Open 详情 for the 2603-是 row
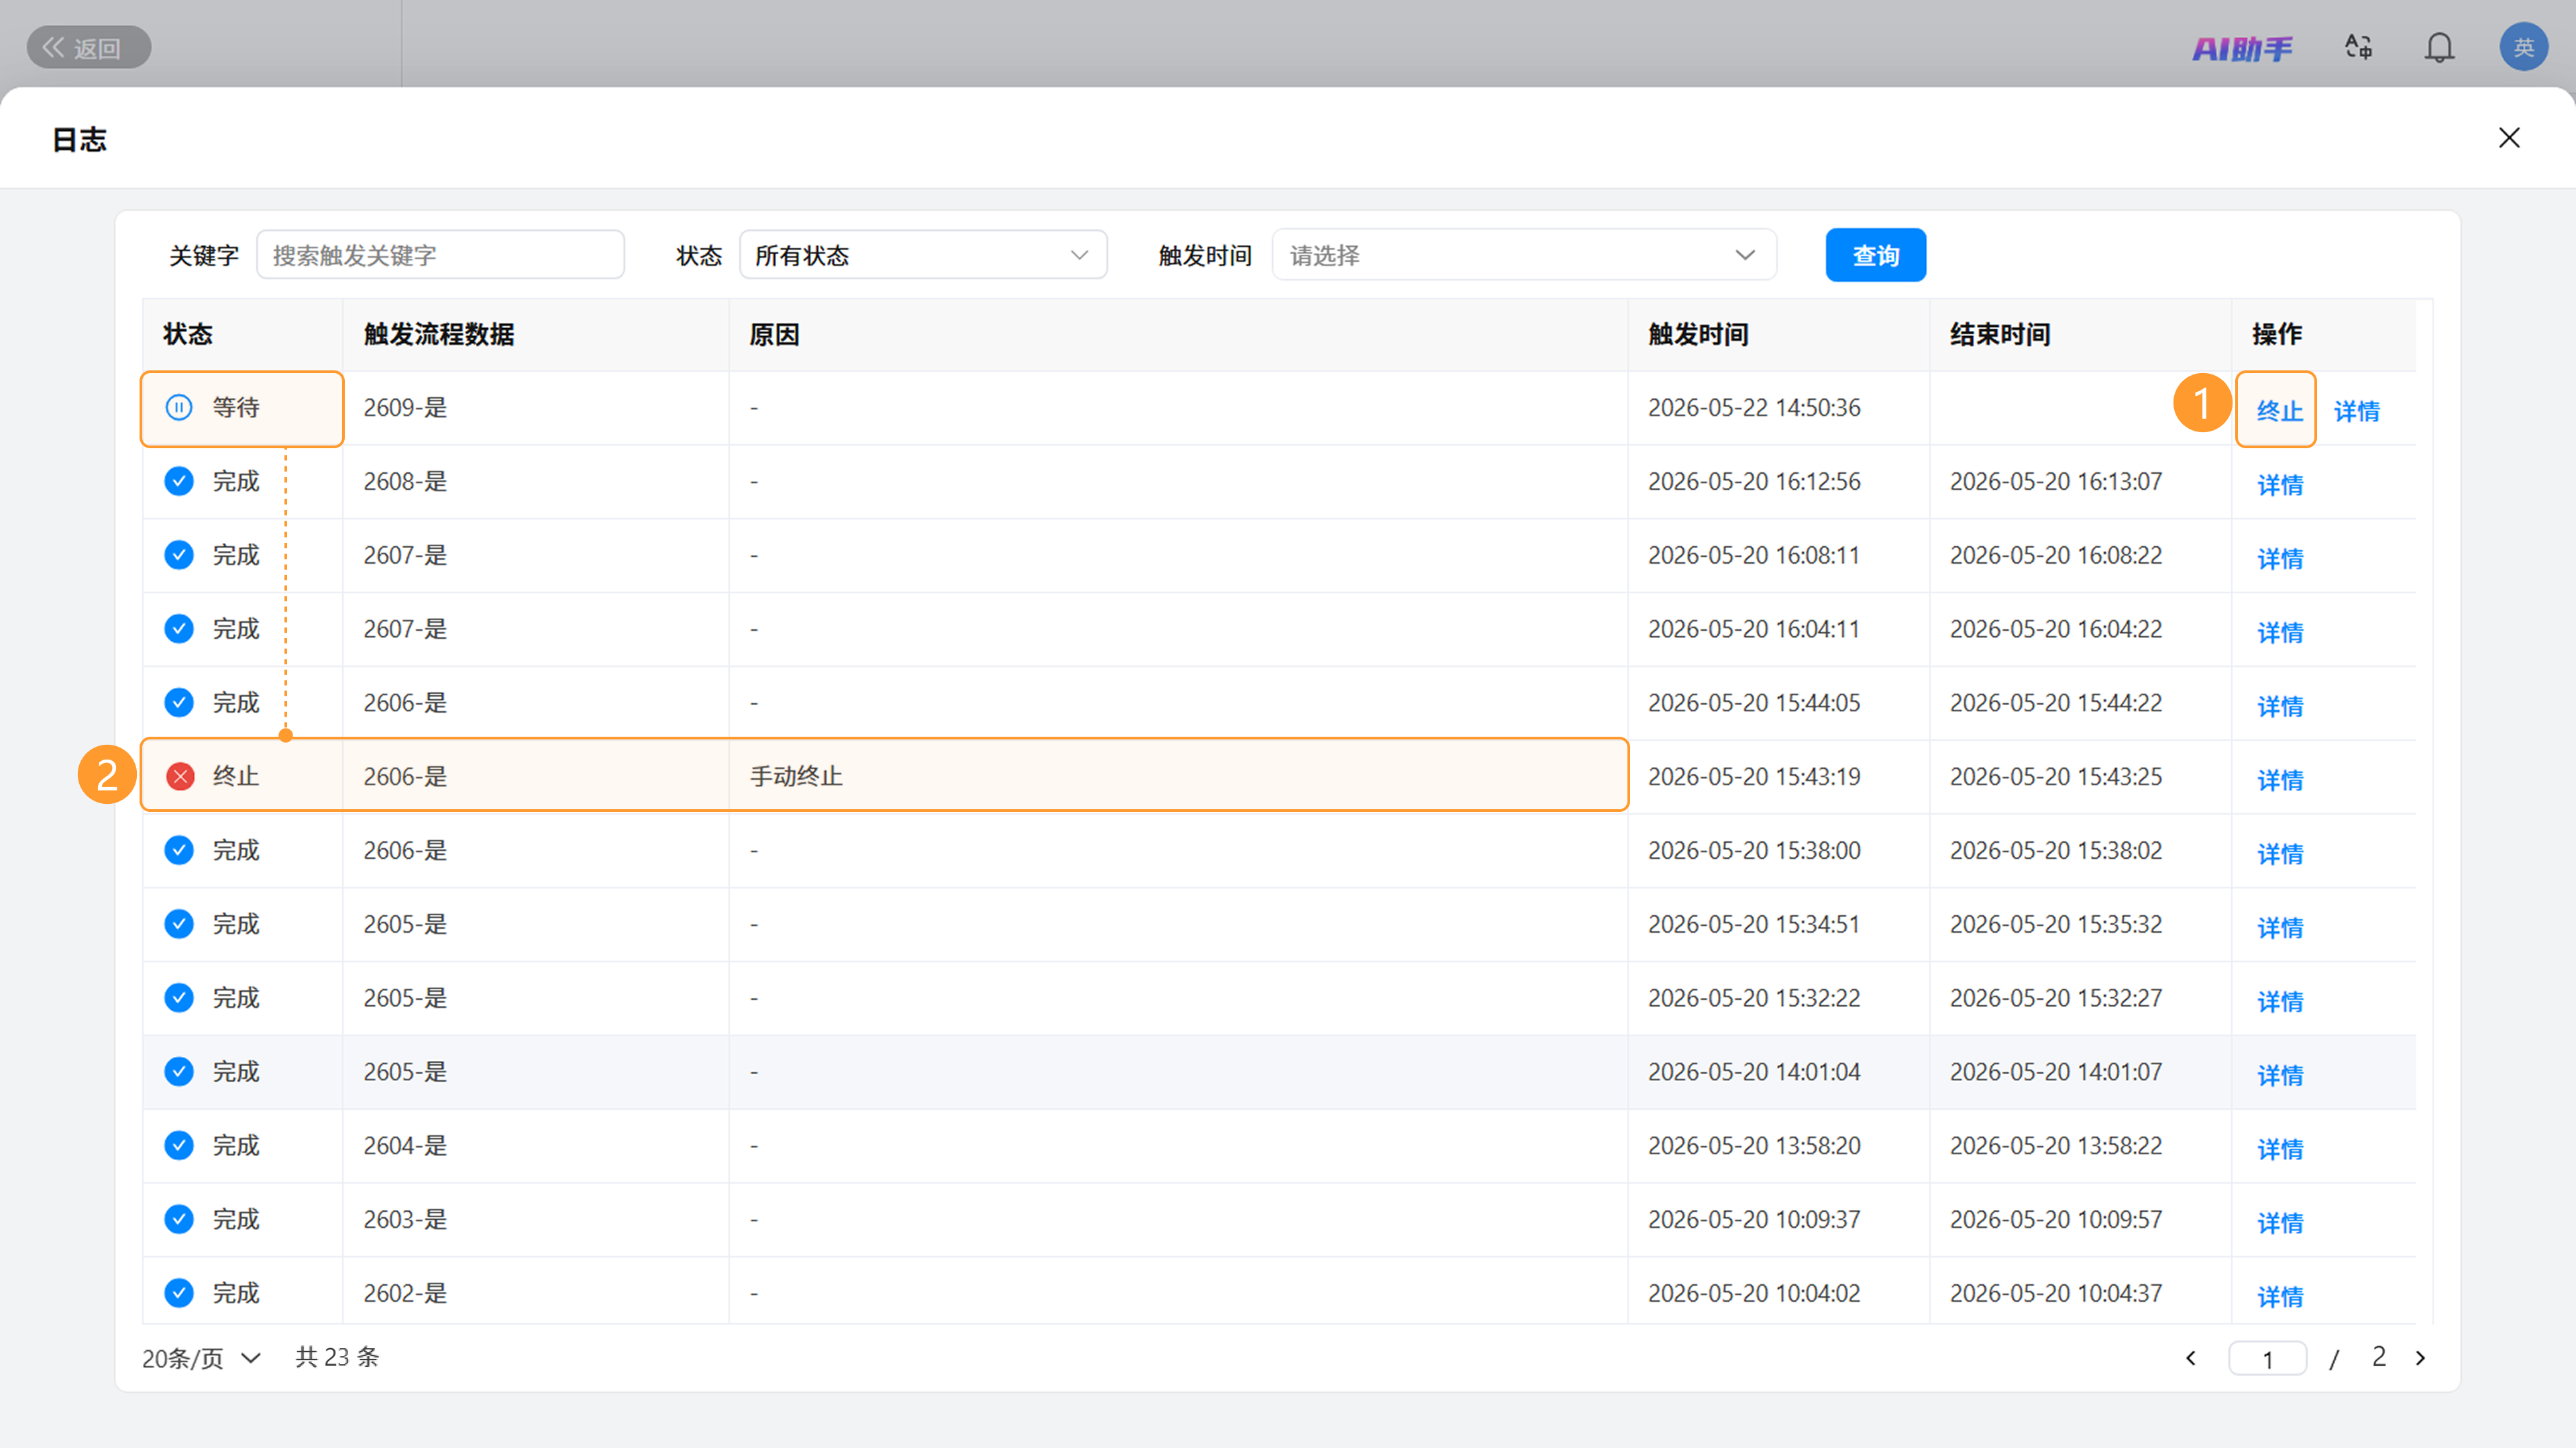Screen dimensions: 2576x1448 pos(2279,1222)
